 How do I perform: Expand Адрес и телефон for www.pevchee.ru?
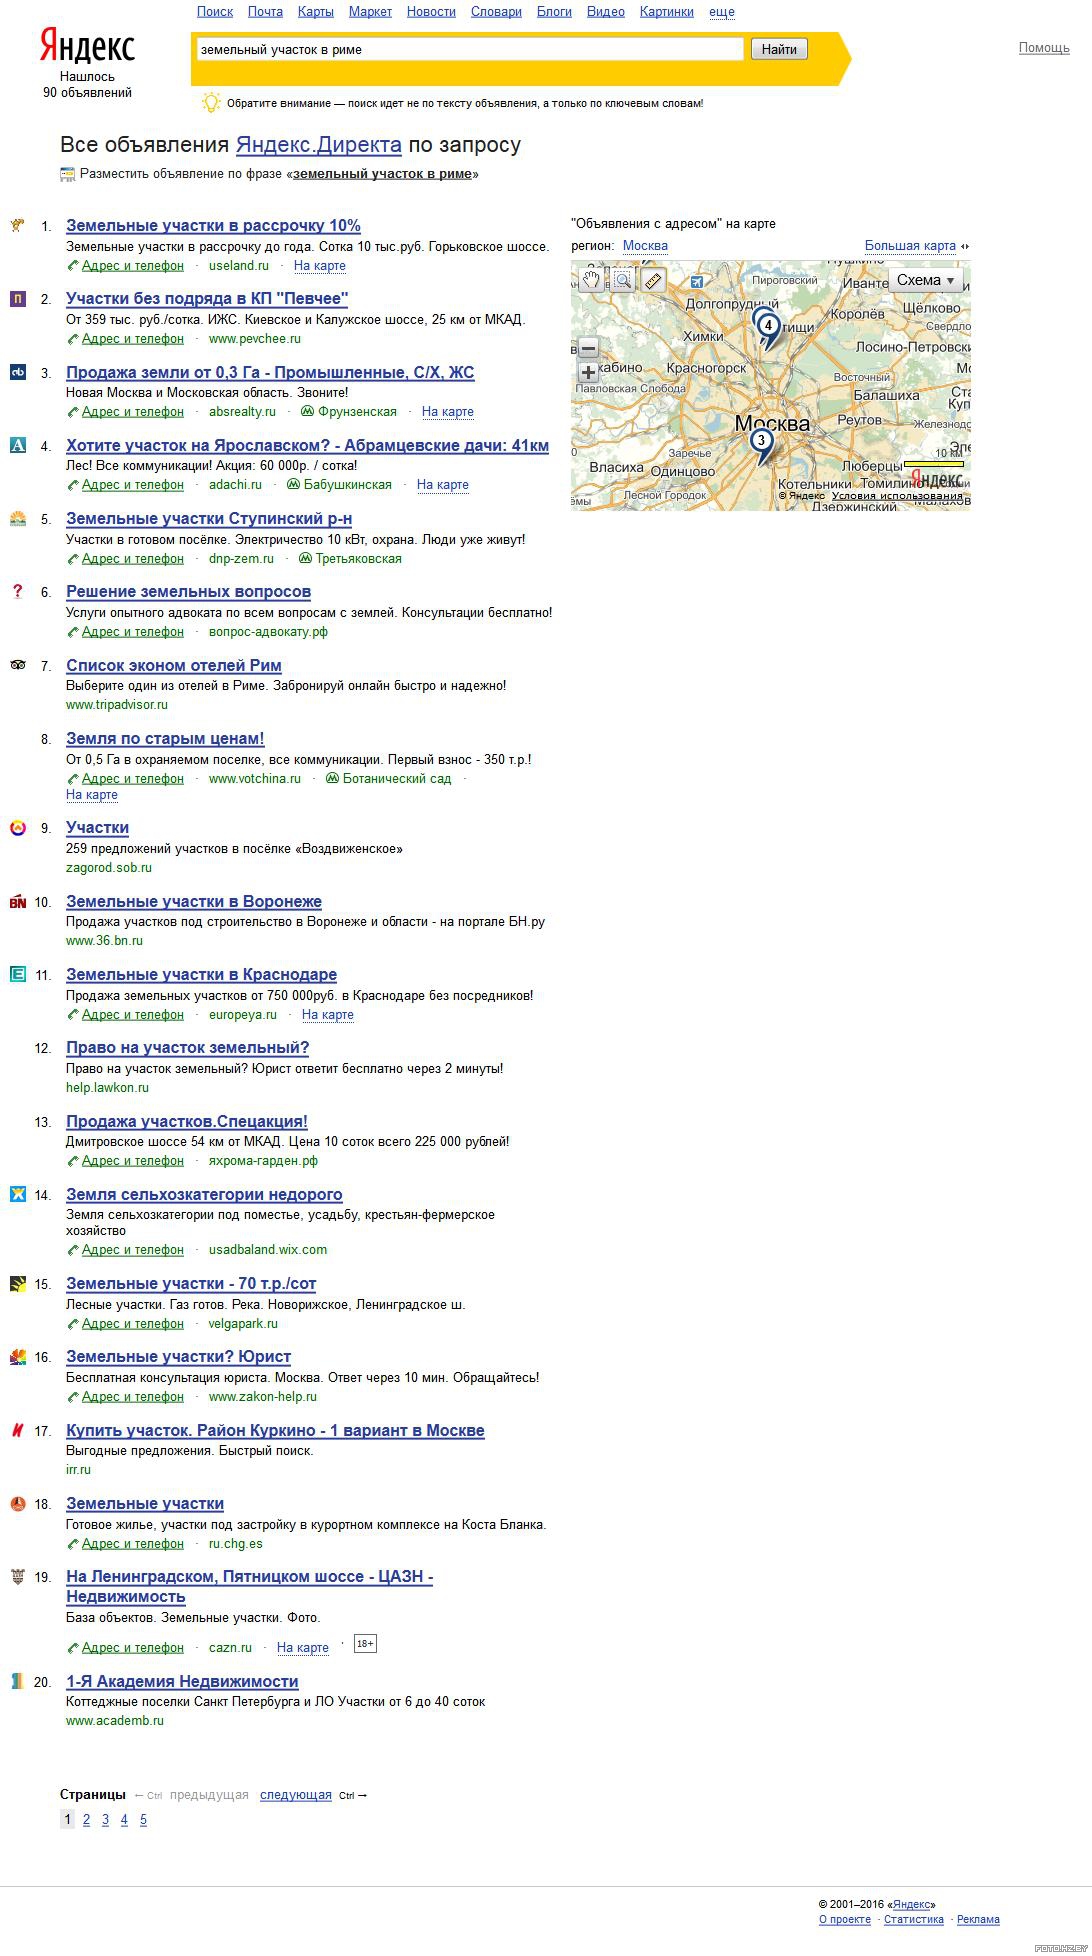[133, 339]
